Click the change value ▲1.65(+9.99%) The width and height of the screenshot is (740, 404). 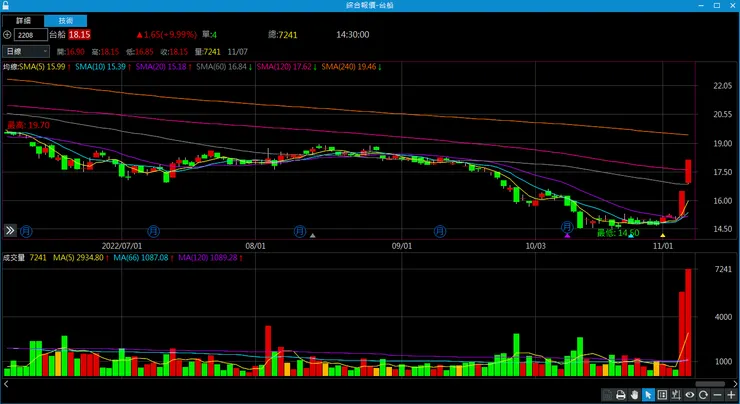[x=166, y=34]
